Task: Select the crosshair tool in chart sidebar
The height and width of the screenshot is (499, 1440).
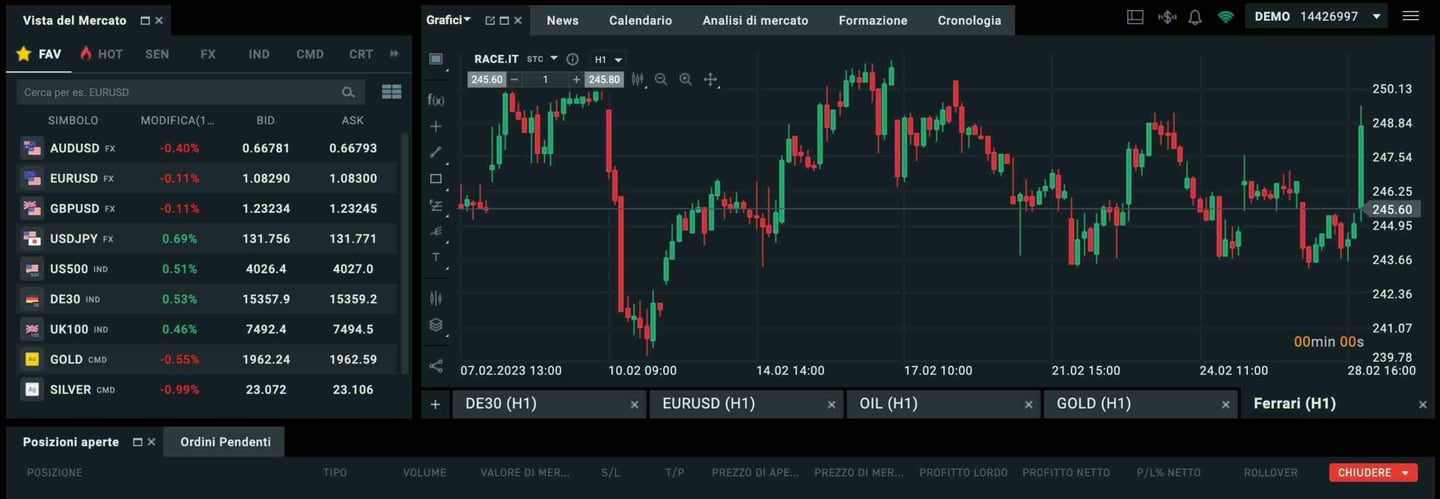Action: click(x=435, y=127)
